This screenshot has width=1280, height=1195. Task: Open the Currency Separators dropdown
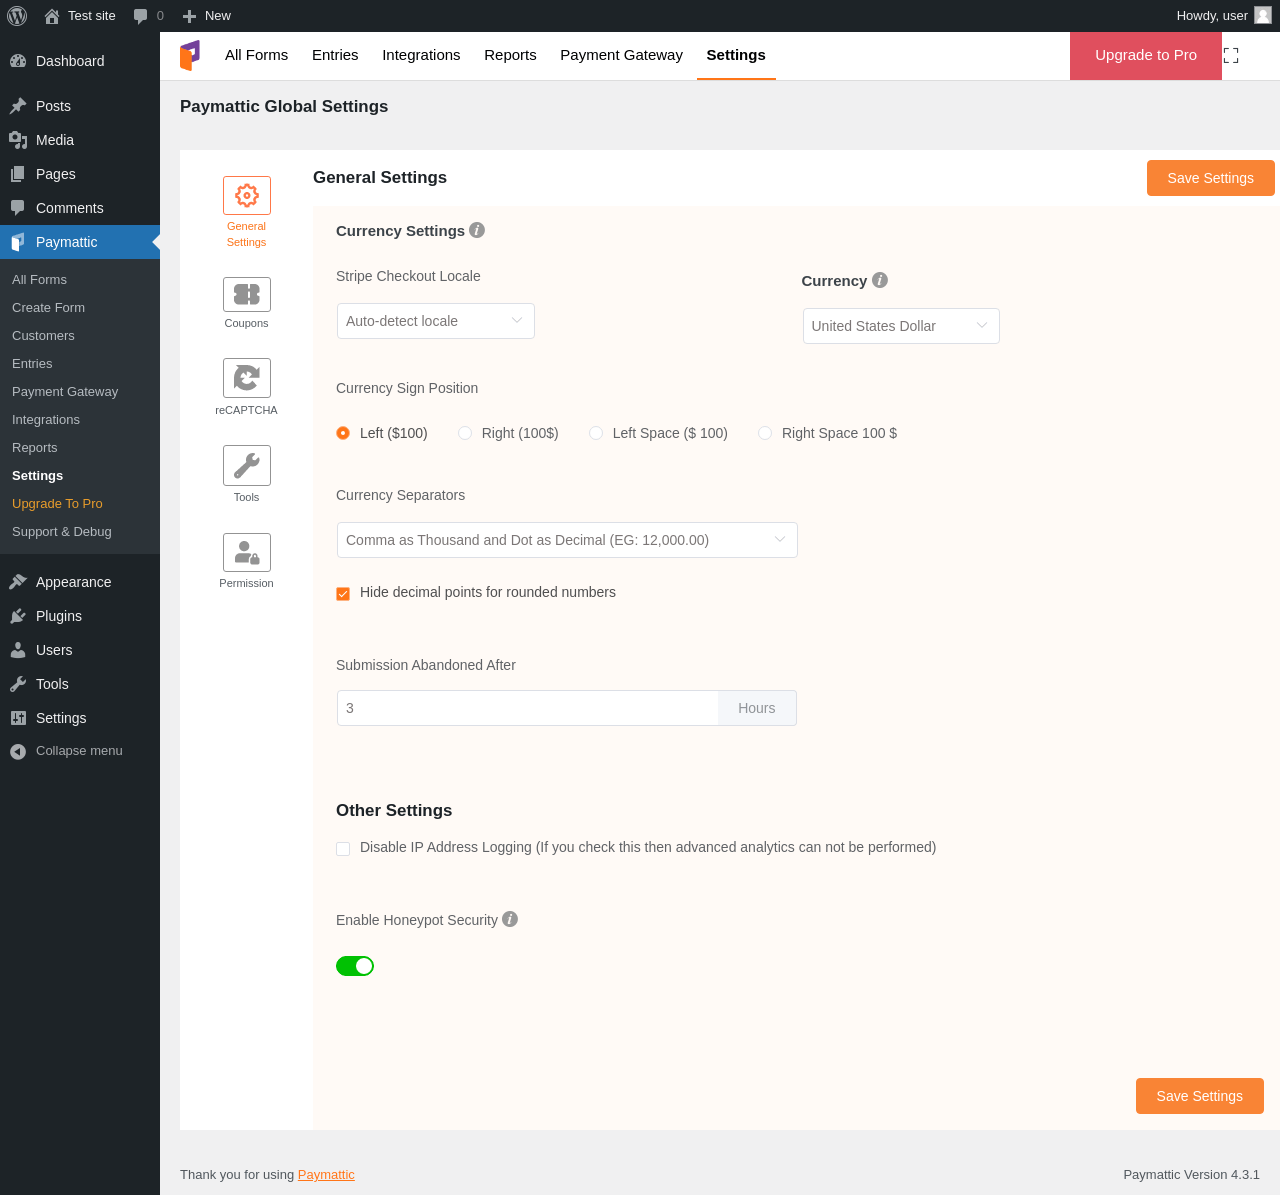[567, 540]
